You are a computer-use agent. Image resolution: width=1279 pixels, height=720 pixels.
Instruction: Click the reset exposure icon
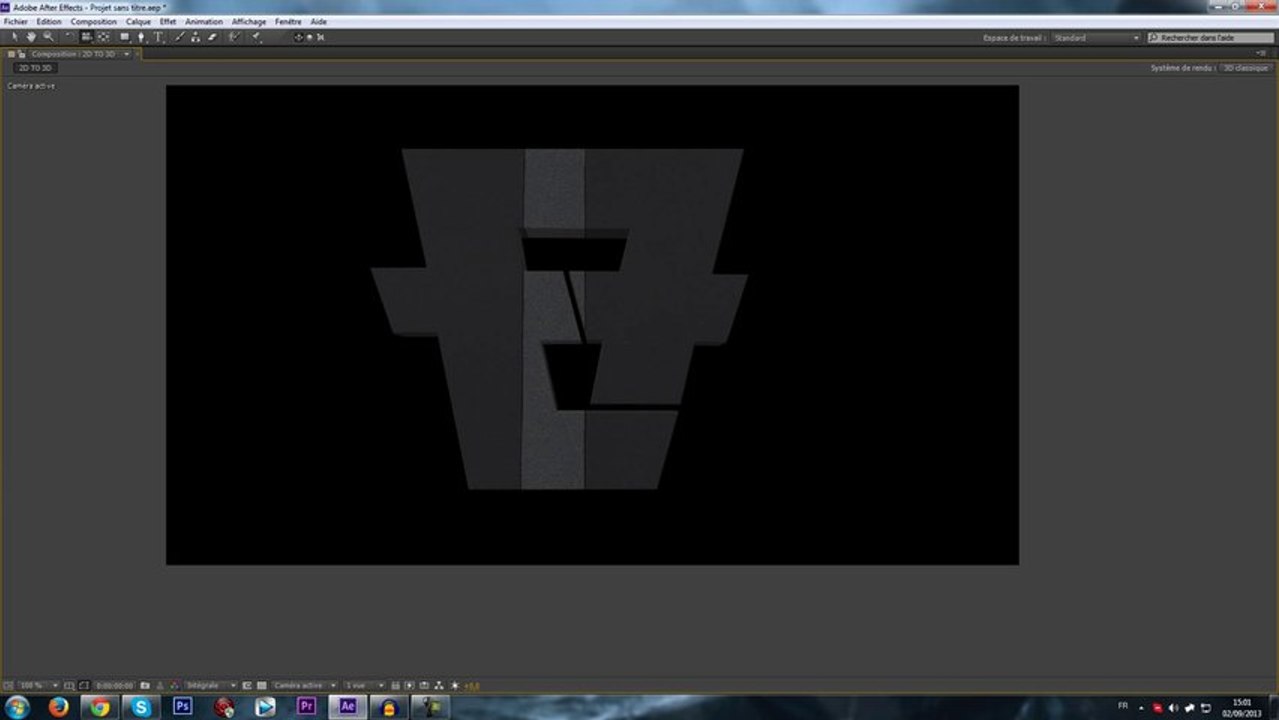454,685
